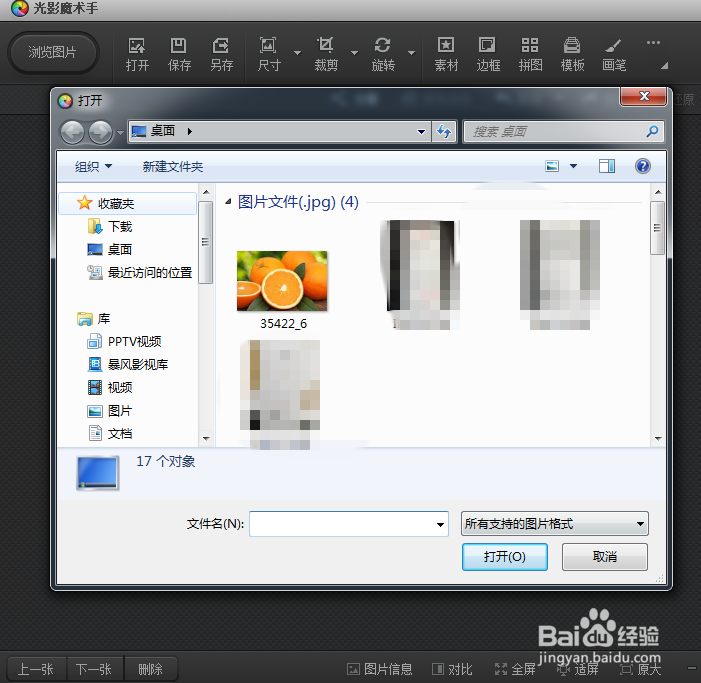Open the recent pages dropdown near nav arrows
Viewport: 701px width, 683px height.
point(120,132)
